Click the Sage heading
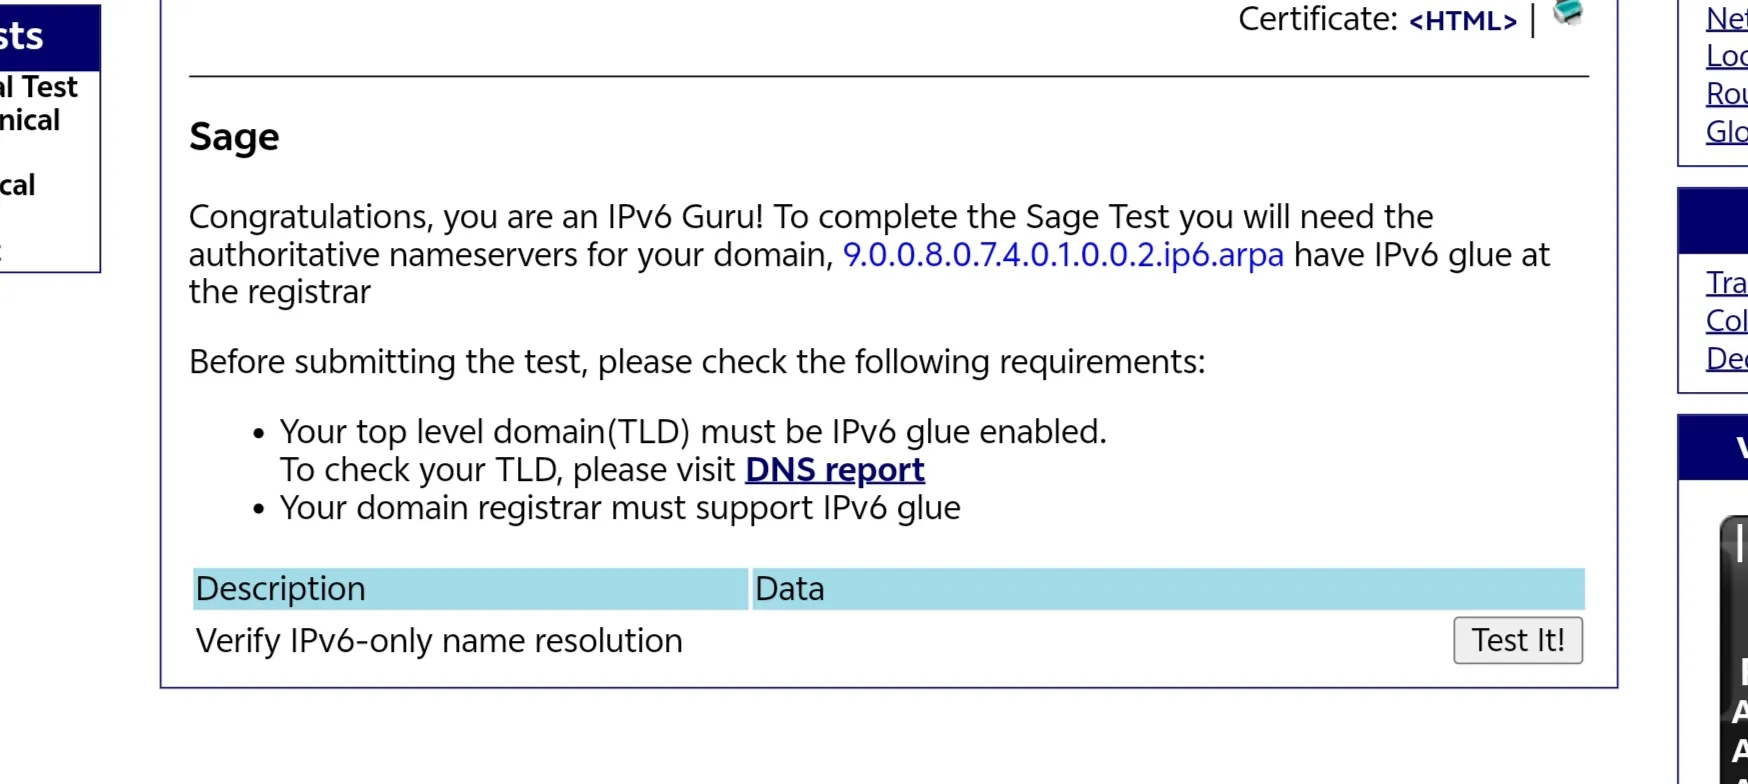 coord(234,137)
